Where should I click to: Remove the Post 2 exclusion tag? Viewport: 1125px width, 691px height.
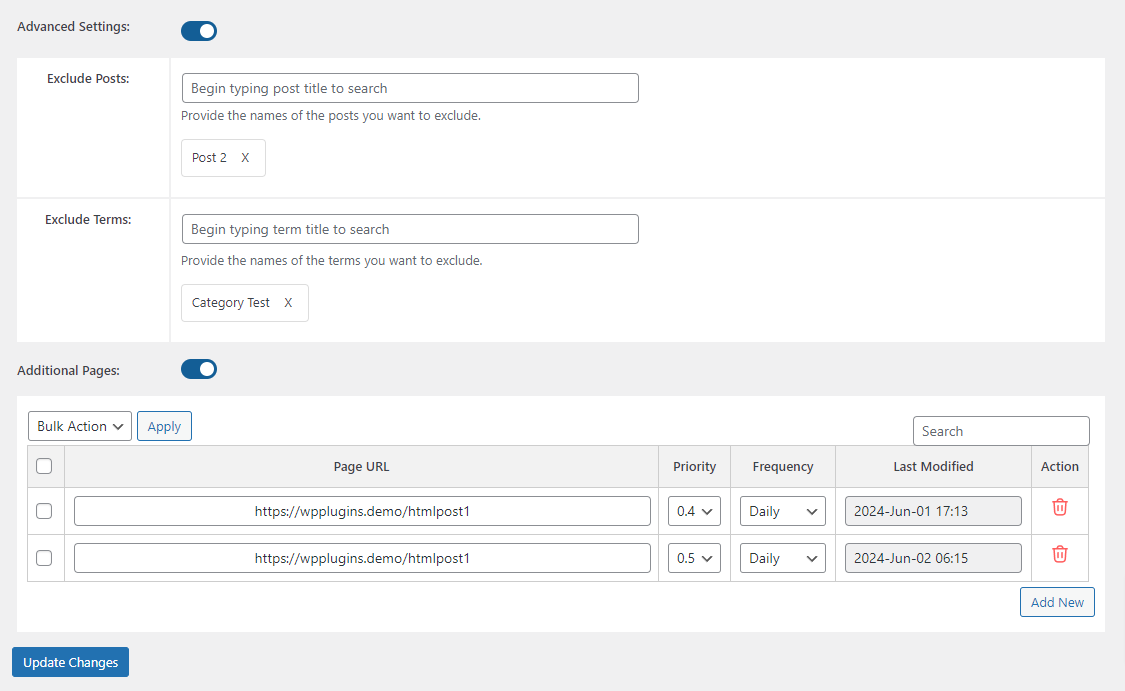click(245, 158)
